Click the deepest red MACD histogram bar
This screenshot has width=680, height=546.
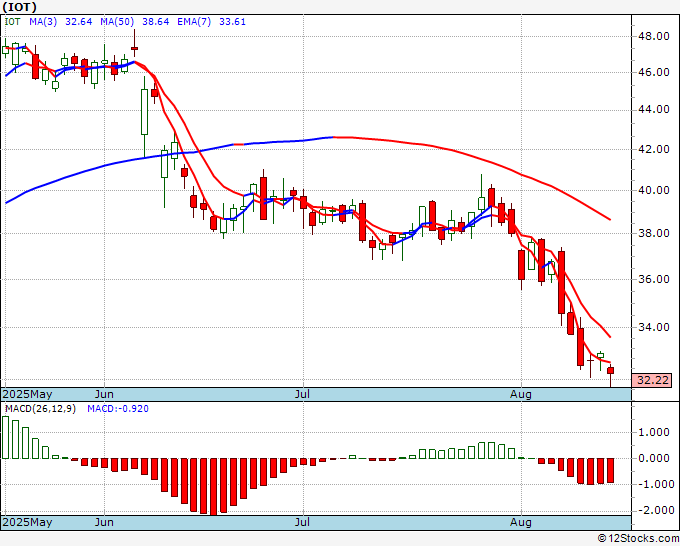[x=213, y=487]
